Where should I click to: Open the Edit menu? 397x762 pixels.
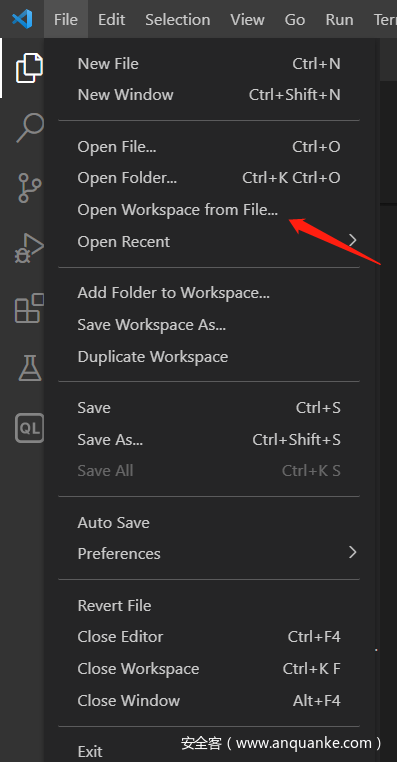click(x=111, y=19)
